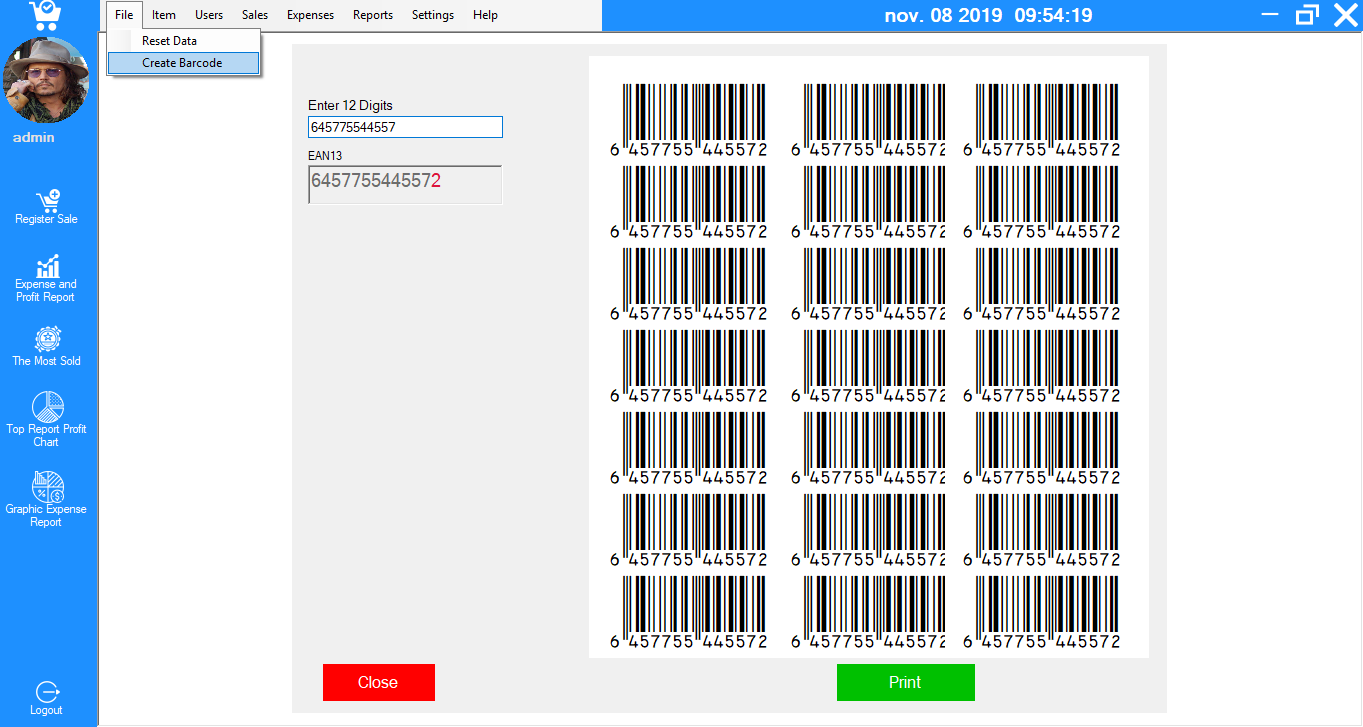Open the Expenses menu
The height and width of the screenshot is (727, 1363).
pos(309,14)
